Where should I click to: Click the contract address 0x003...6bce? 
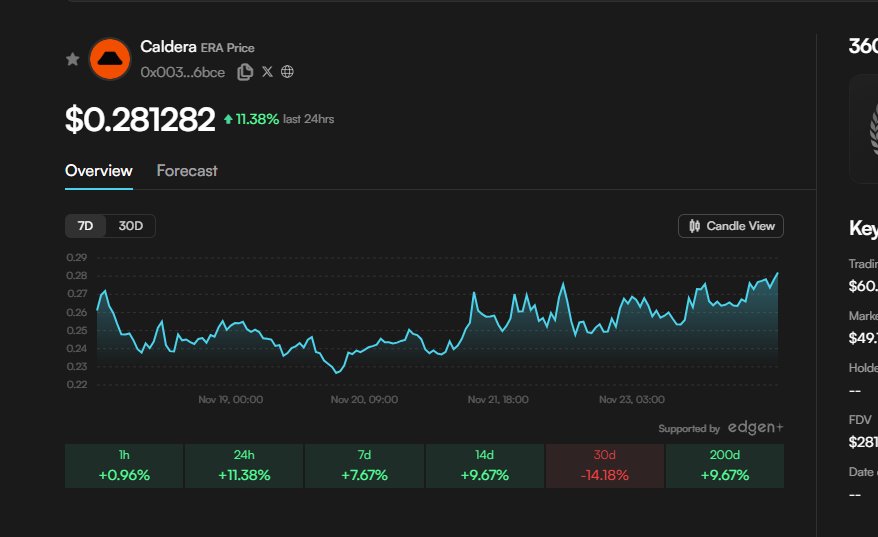click(183, 72)
